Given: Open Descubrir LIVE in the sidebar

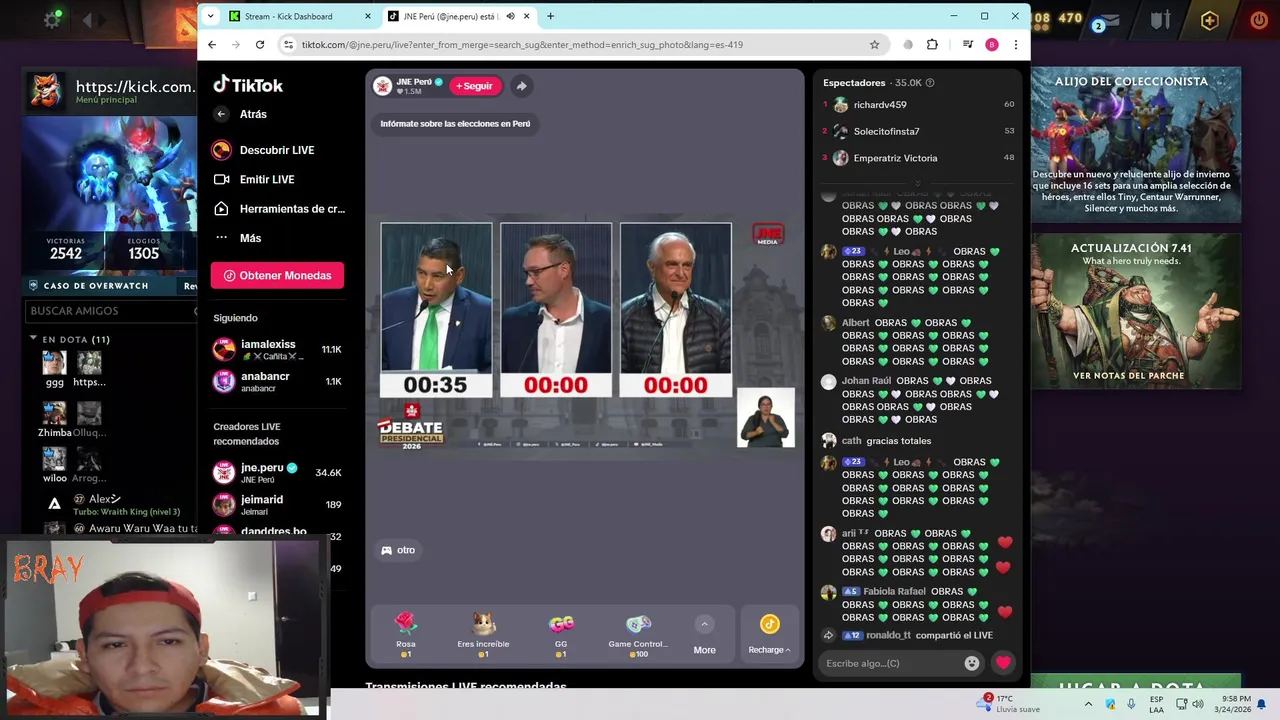Looking at the screenshot, I should tap(265, 150).
